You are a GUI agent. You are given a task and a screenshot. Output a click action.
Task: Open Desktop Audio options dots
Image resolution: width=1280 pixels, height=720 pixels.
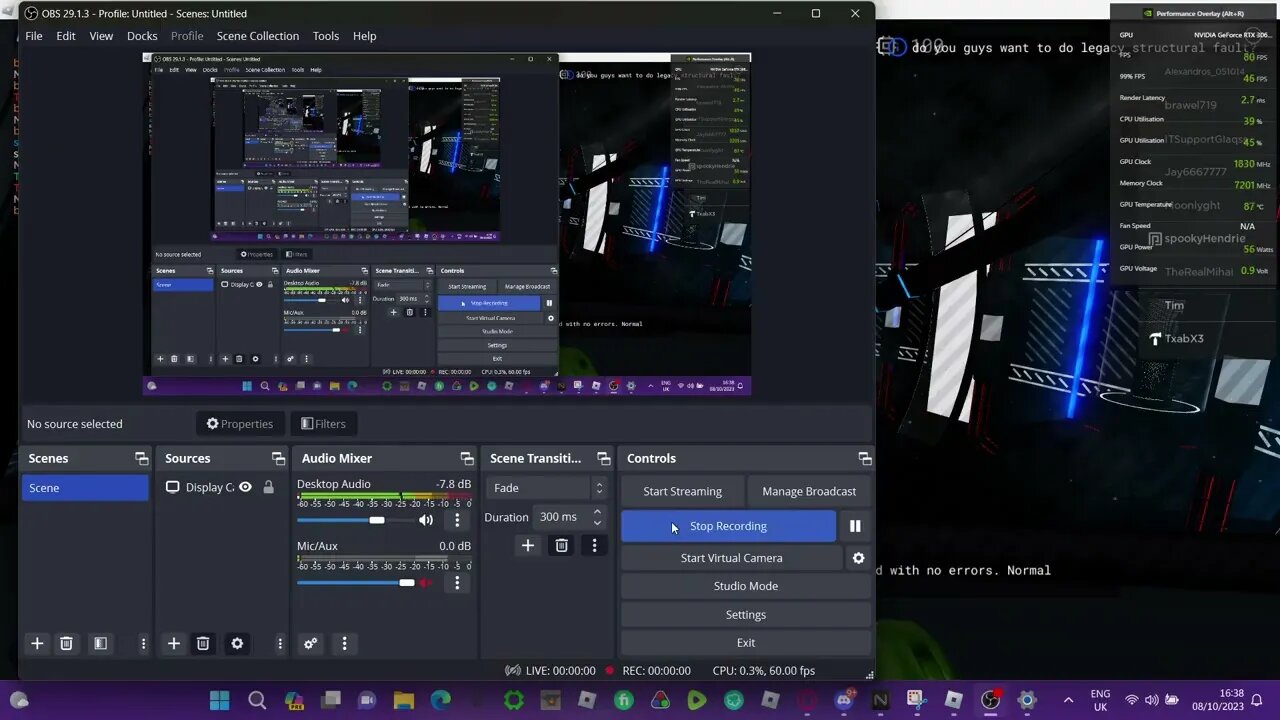[457, 520]
